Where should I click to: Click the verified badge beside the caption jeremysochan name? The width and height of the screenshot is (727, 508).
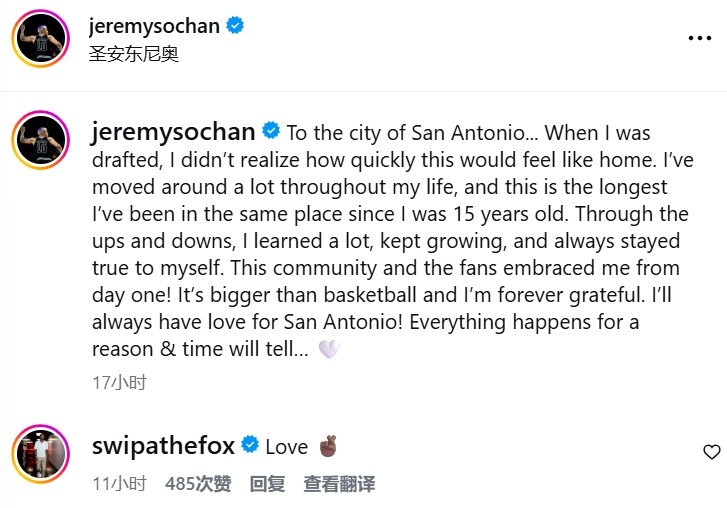(x=270, y=132)
